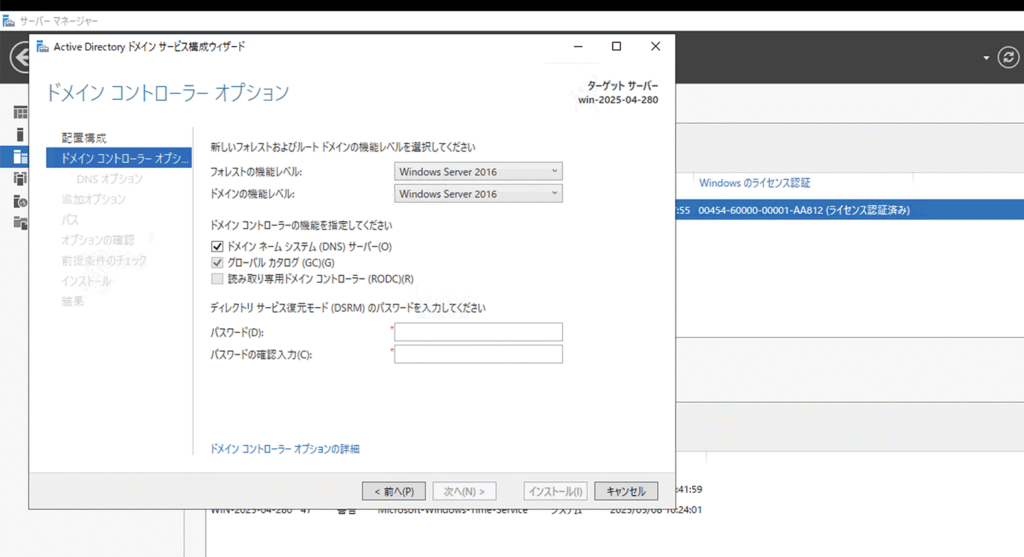1024x557 pixels.
Task: Select the 結果 wizard step
Action: coord(72,301)
